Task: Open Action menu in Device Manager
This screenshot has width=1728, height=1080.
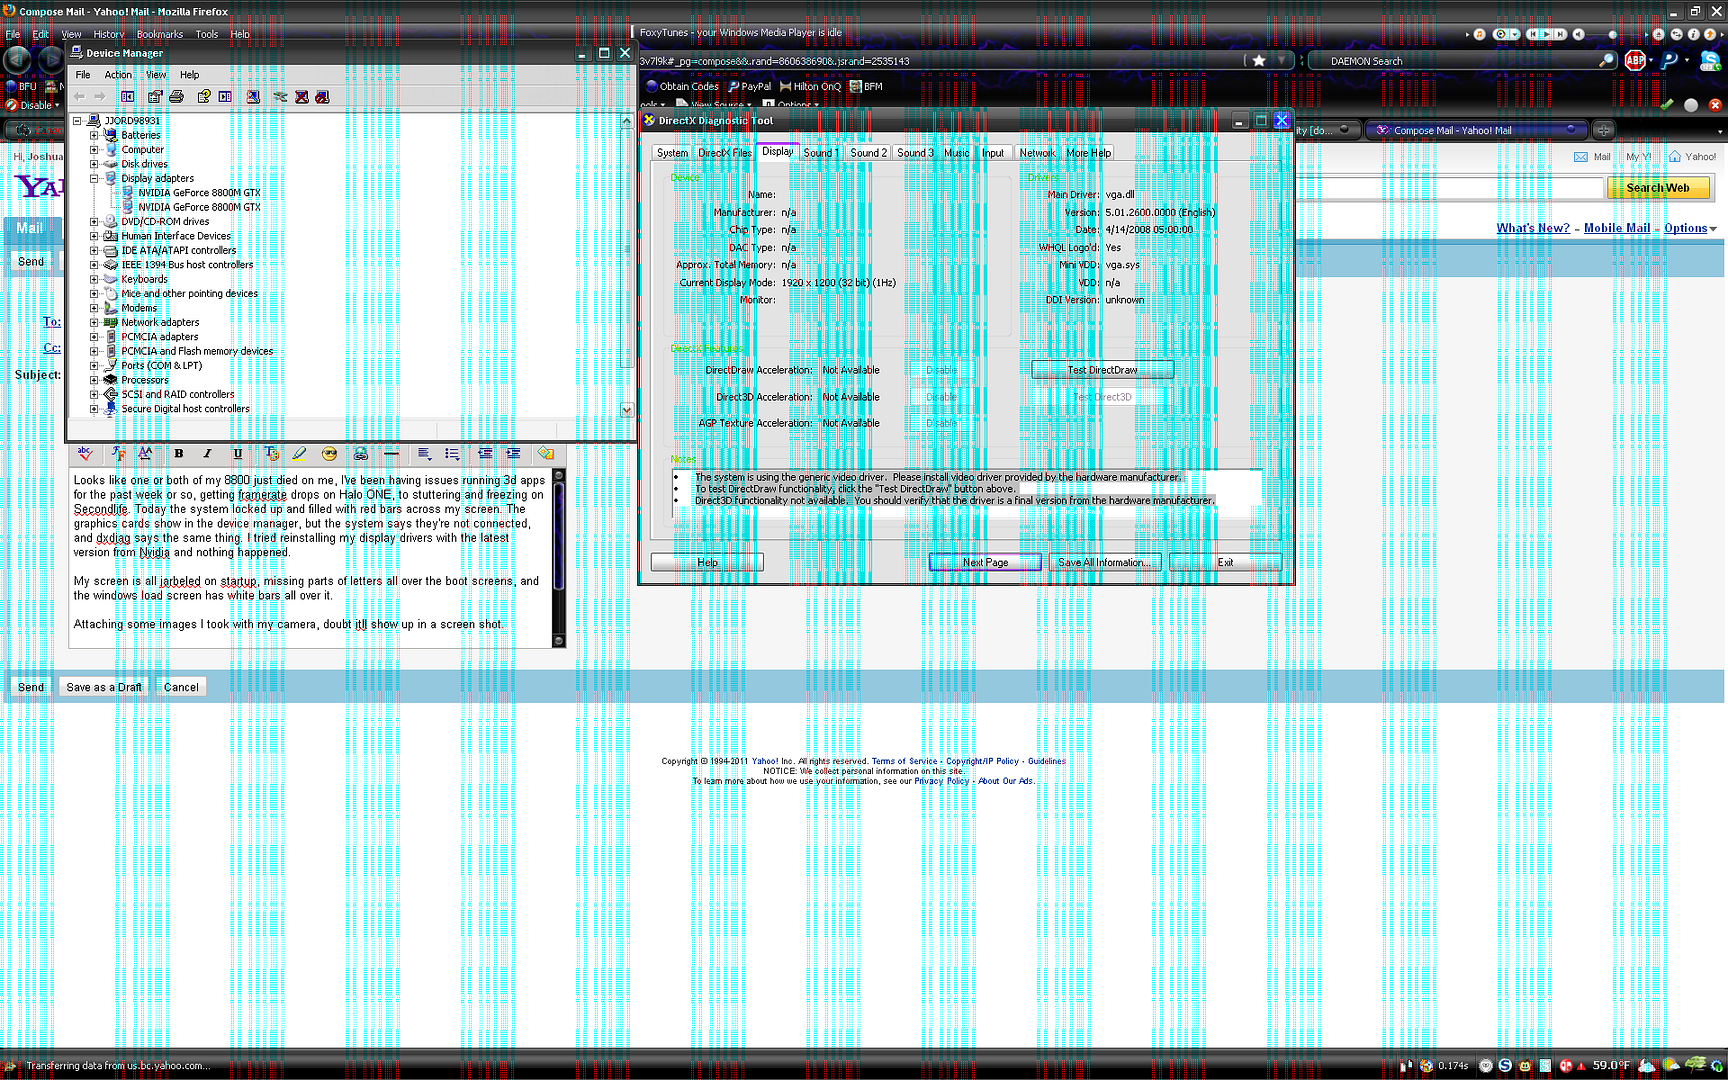Action: [118, 75]
